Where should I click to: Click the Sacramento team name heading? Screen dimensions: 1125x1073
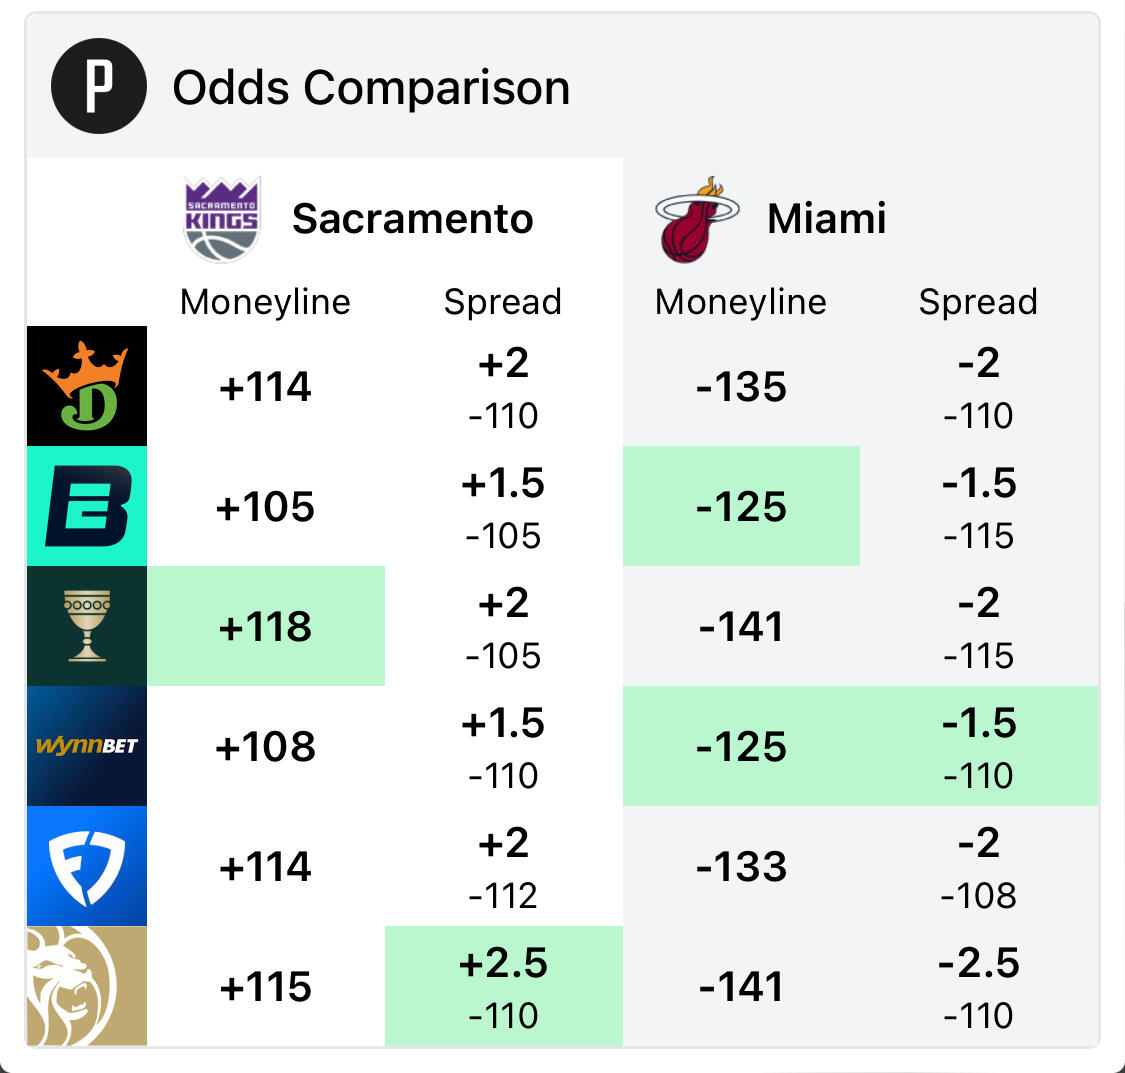tap(412, 219)
